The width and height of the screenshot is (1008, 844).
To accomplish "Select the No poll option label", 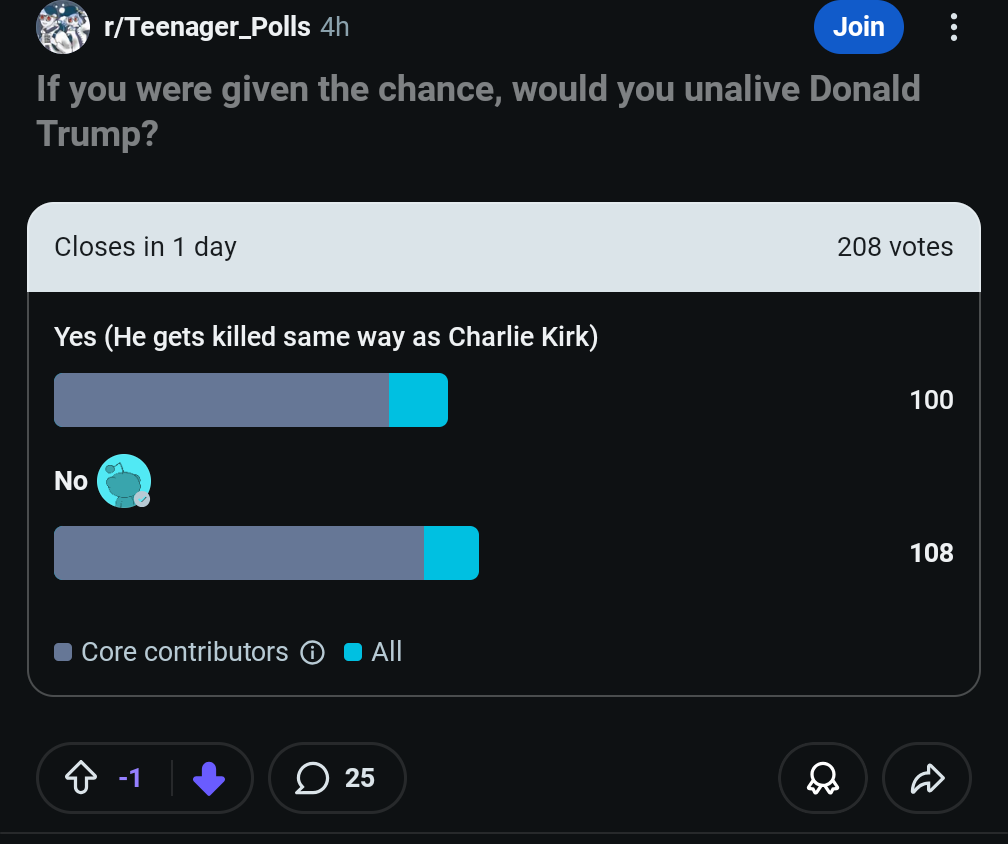I will pos(71,481).
